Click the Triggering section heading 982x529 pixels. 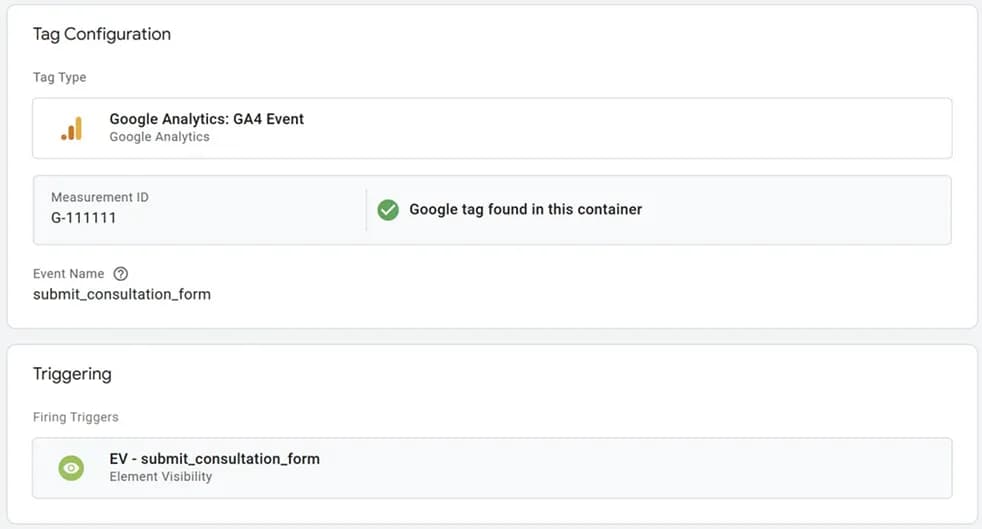[x=72, y=374]
